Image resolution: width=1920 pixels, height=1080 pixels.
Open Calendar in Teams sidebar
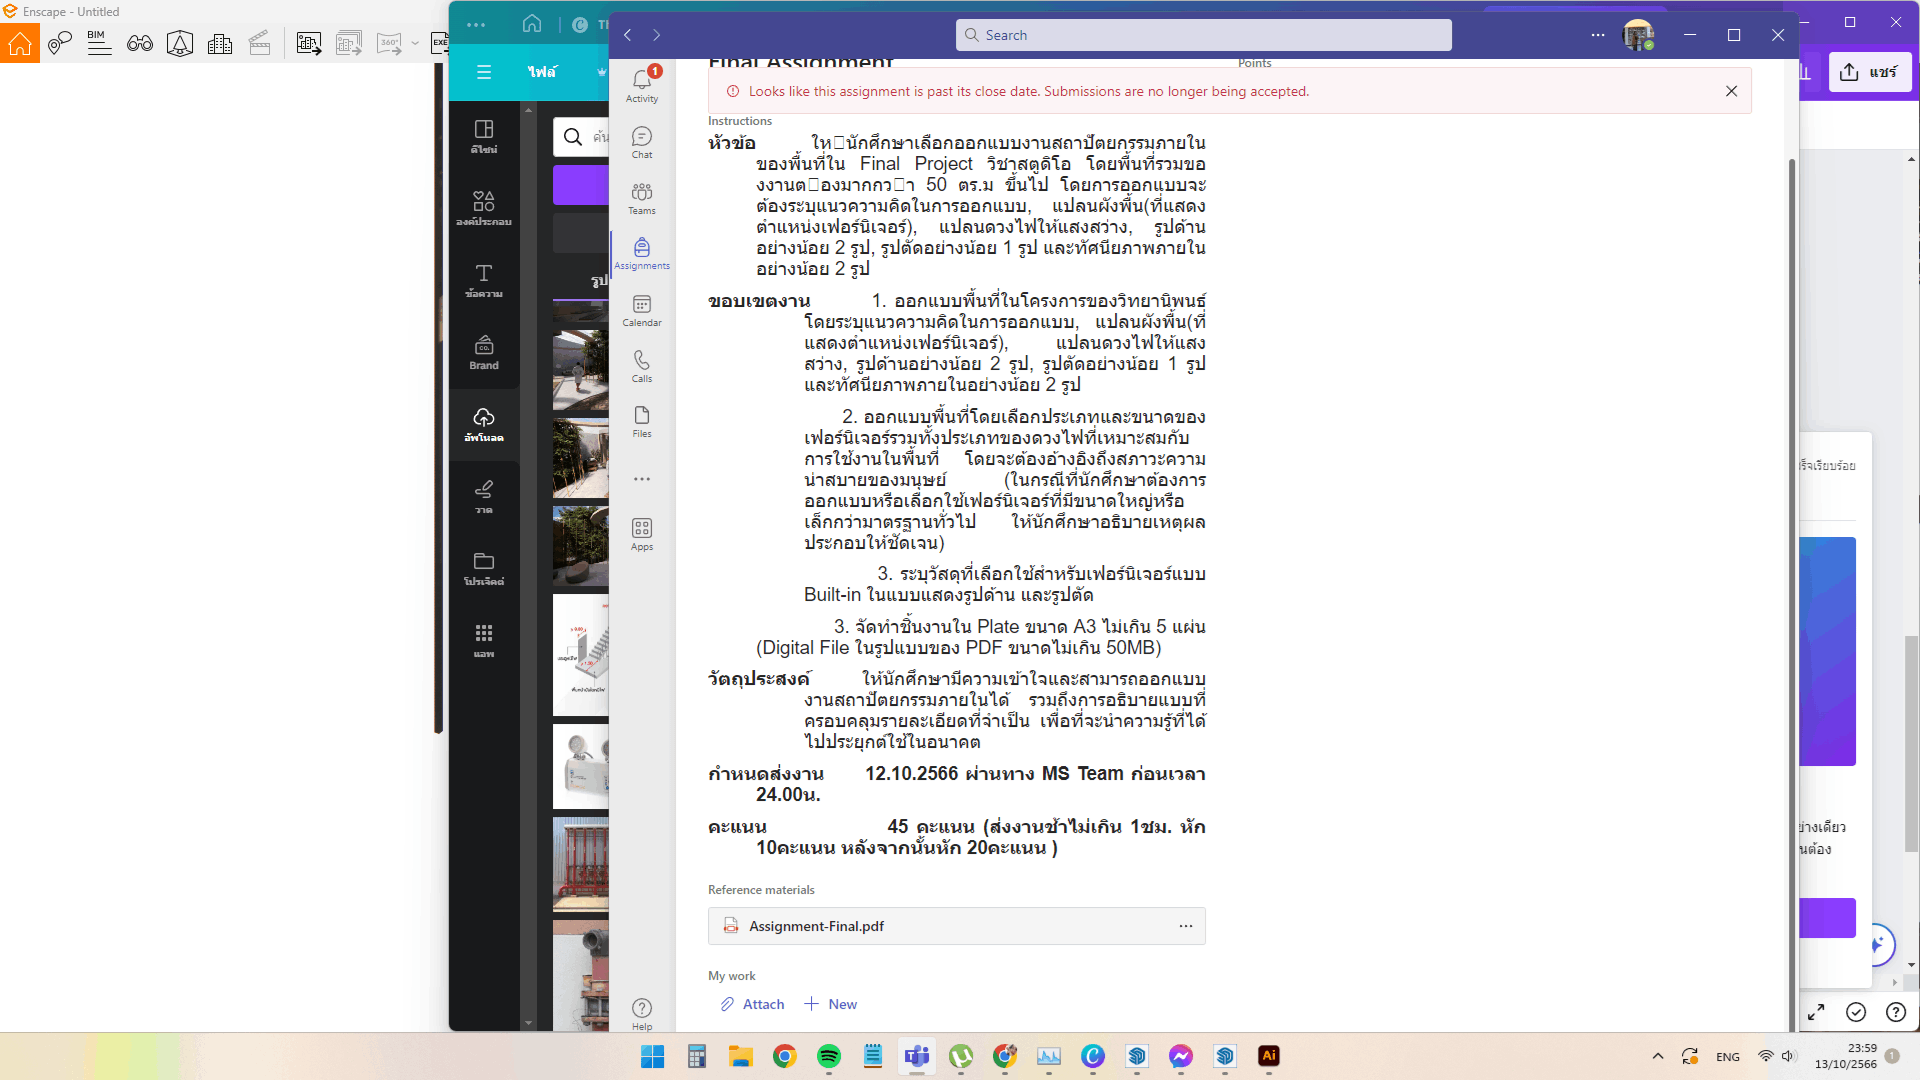pos(642,310)
